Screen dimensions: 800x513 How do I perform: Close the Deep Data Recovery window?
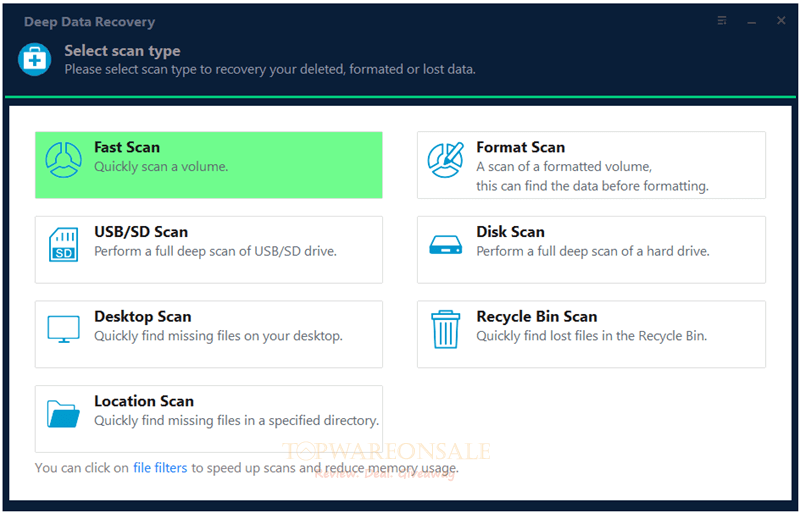781,20
